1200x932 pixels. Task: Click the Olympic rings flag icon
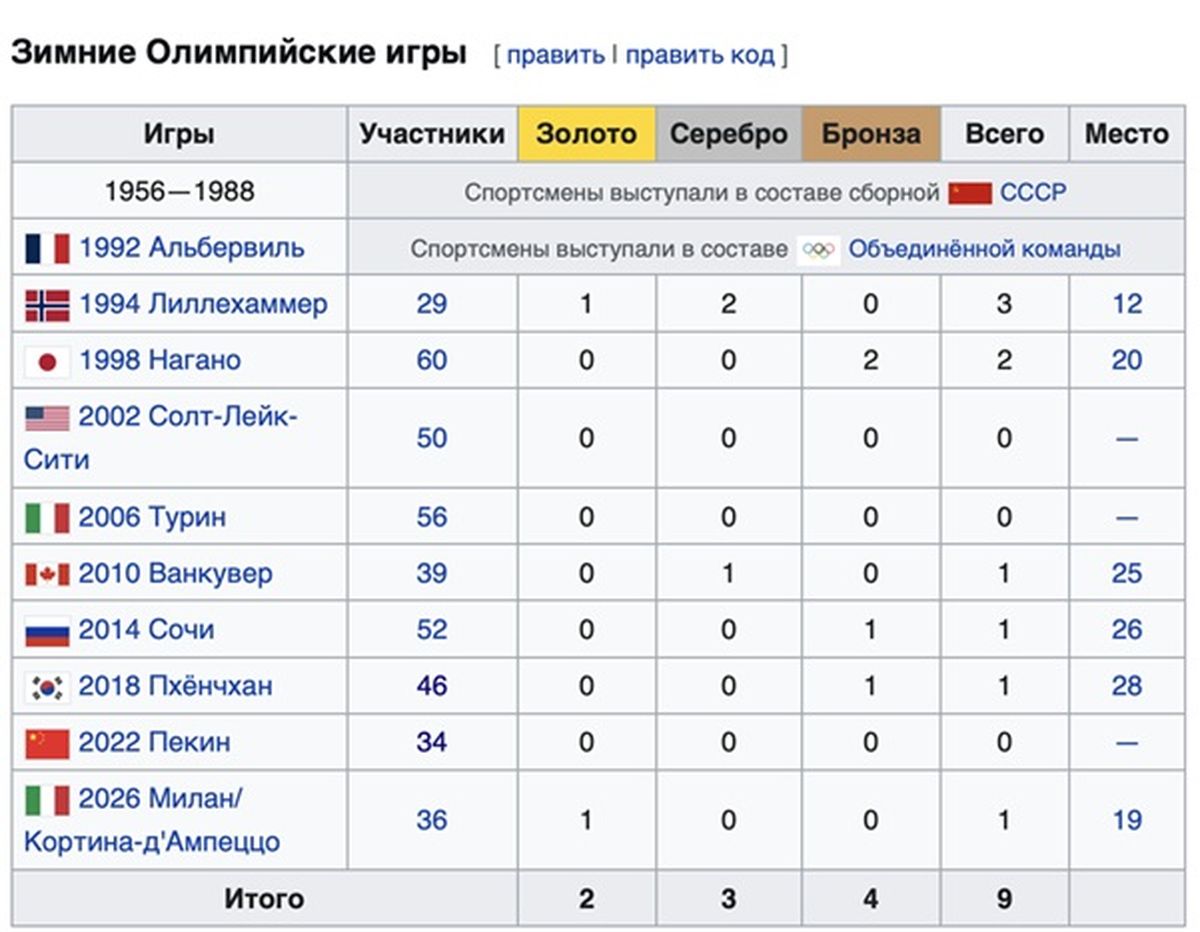[x=819, y=249]
